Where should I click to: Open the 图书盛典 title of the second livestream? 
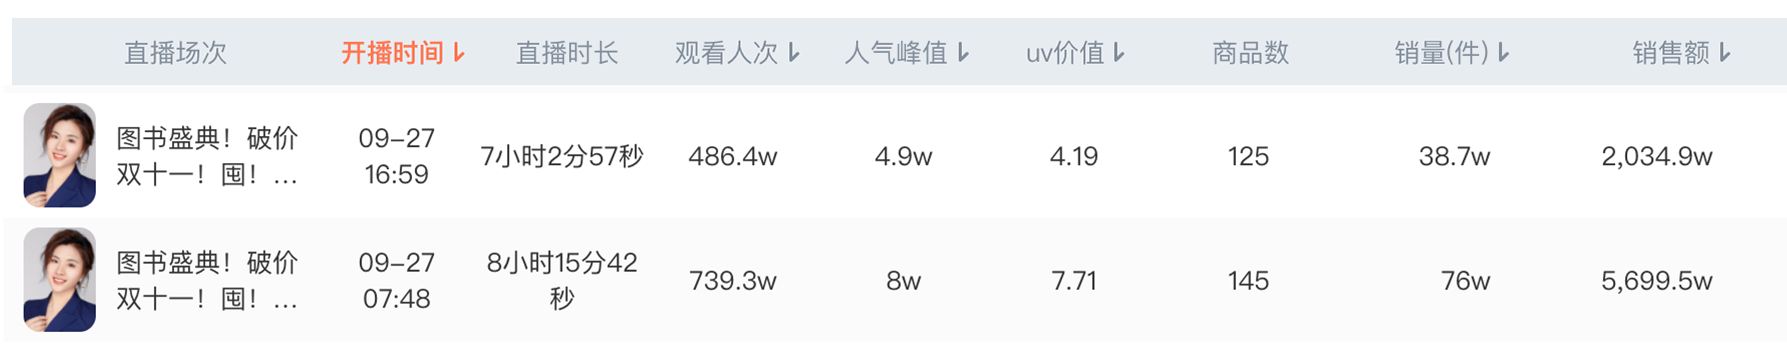[207, 280]
